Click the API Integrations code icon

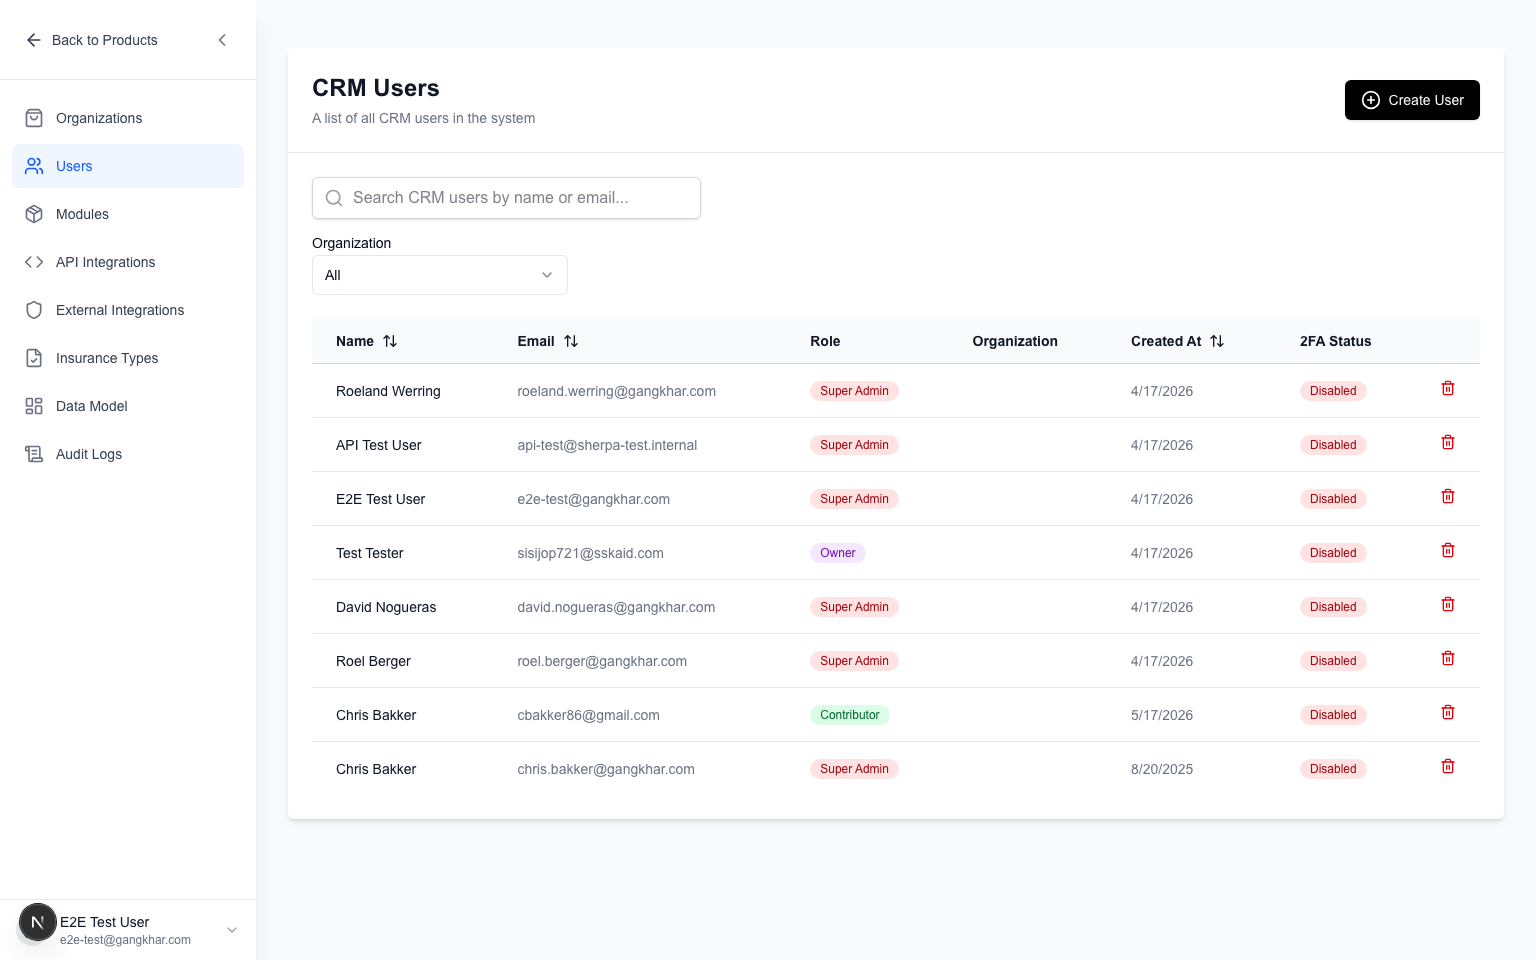pyautogui.click(x=34, y=262)
